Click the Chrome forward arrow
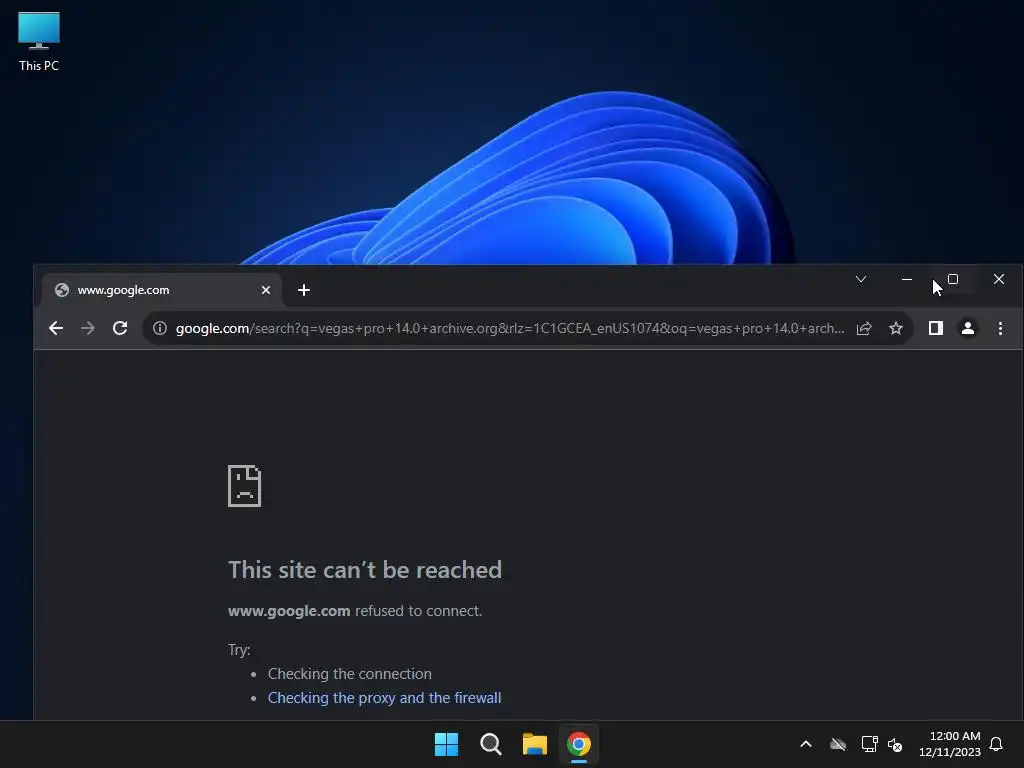This screenshot has height=768, width=1024. (88, 328)
